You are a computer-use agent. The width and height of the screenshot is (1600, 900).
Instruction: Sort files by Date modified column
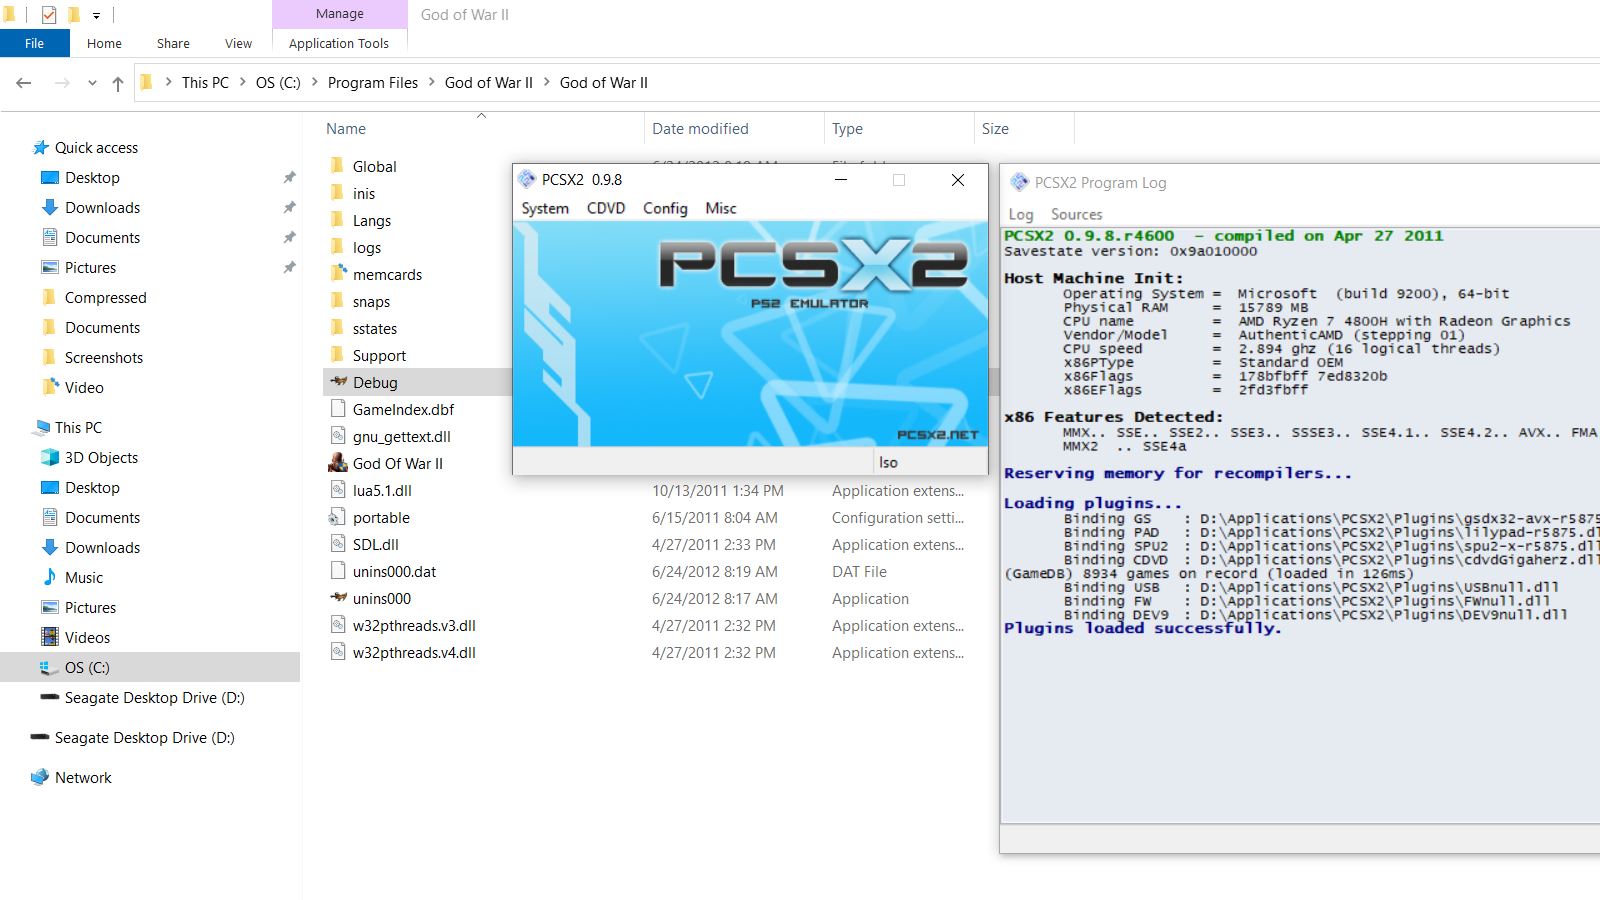700,128
